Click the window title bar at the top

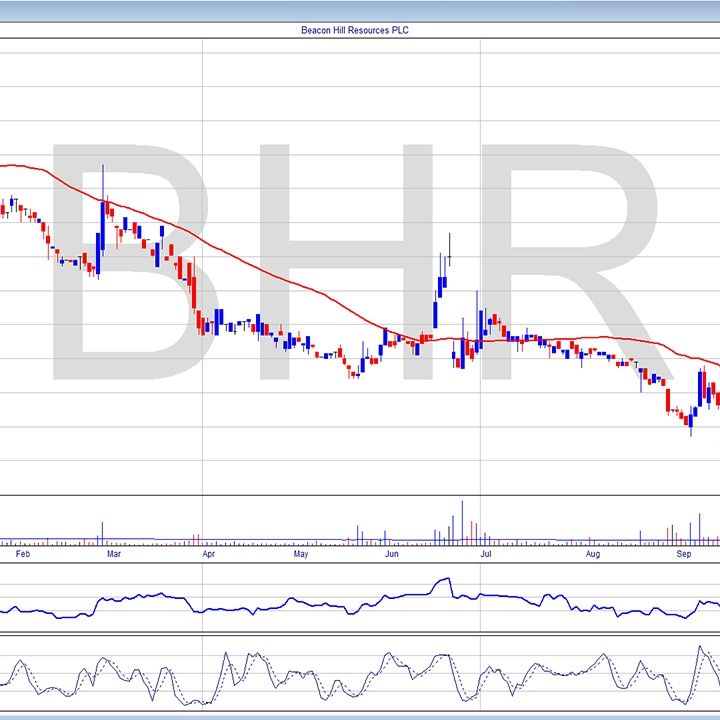pyautogui.click(x=360, y=9)
